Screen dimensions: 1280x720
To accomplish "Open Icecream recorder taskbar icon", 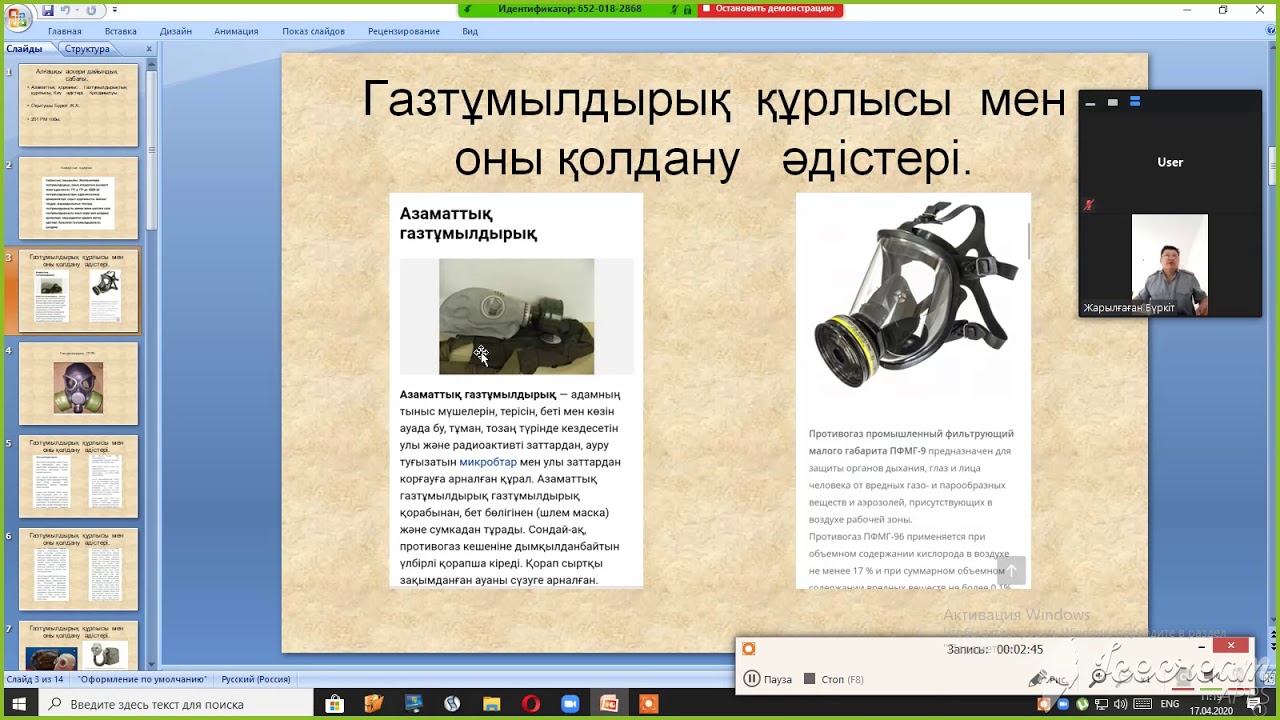I will (x=648, y=704).
